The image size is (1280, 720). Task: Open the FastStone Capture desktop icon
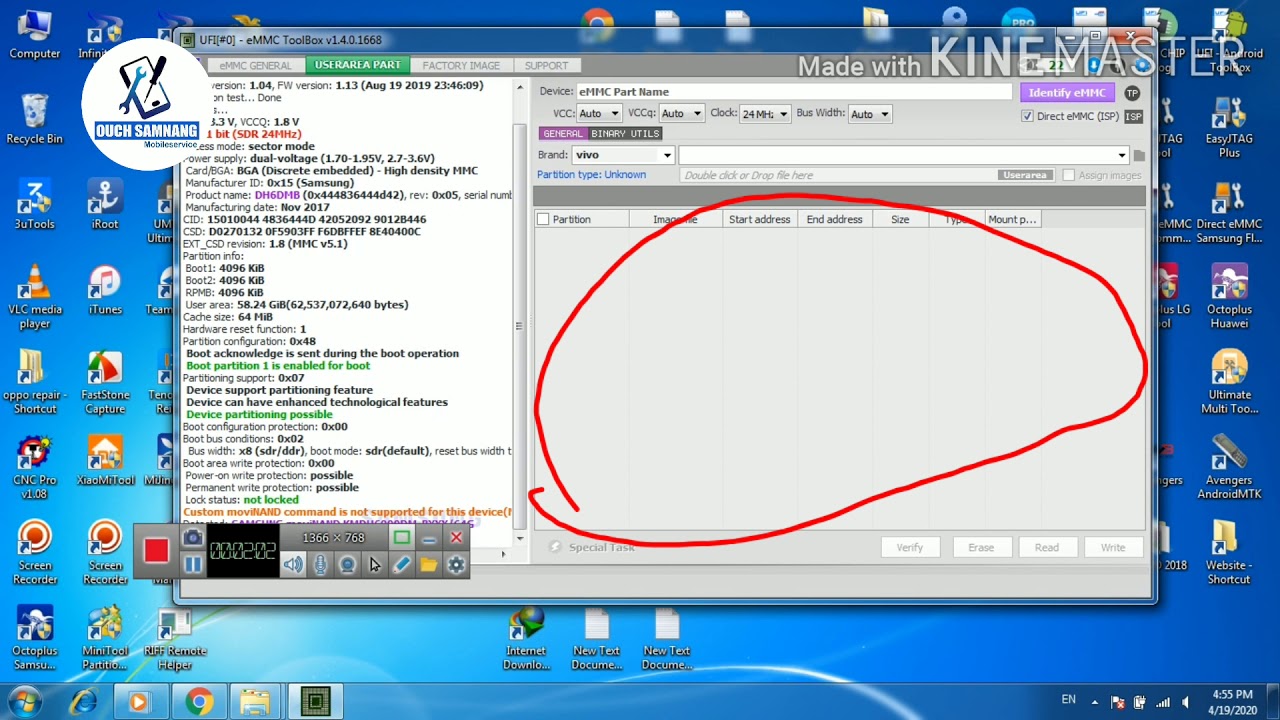click(105, 381)
